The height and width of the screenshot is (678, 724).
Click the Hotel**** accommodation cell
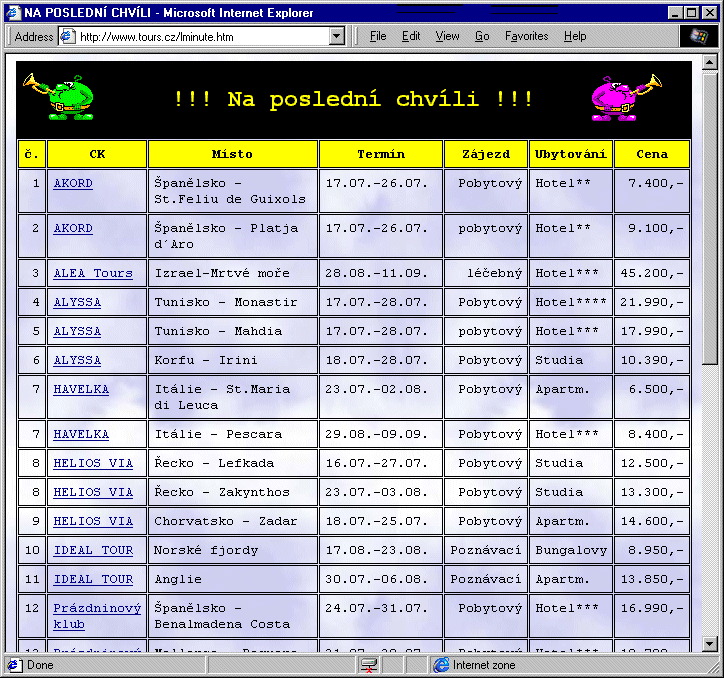click(x=571, y=302)
